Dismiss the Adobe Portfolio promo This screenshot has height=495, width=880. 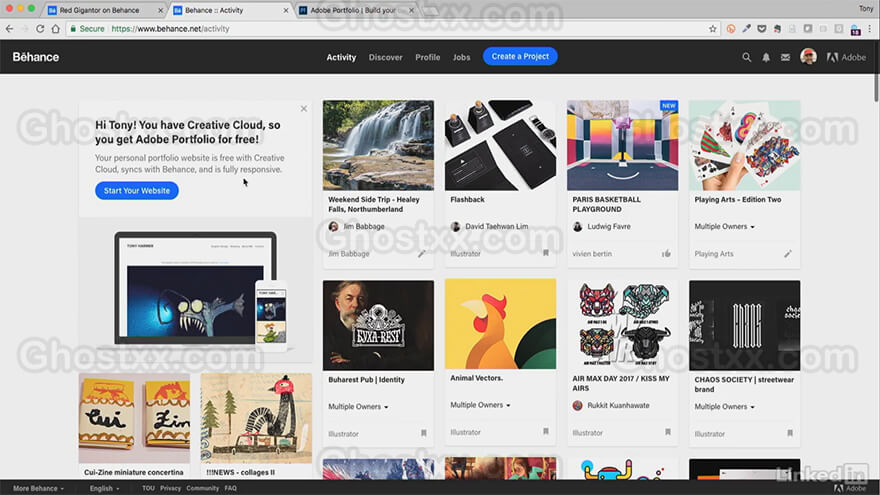click(304, 108)
